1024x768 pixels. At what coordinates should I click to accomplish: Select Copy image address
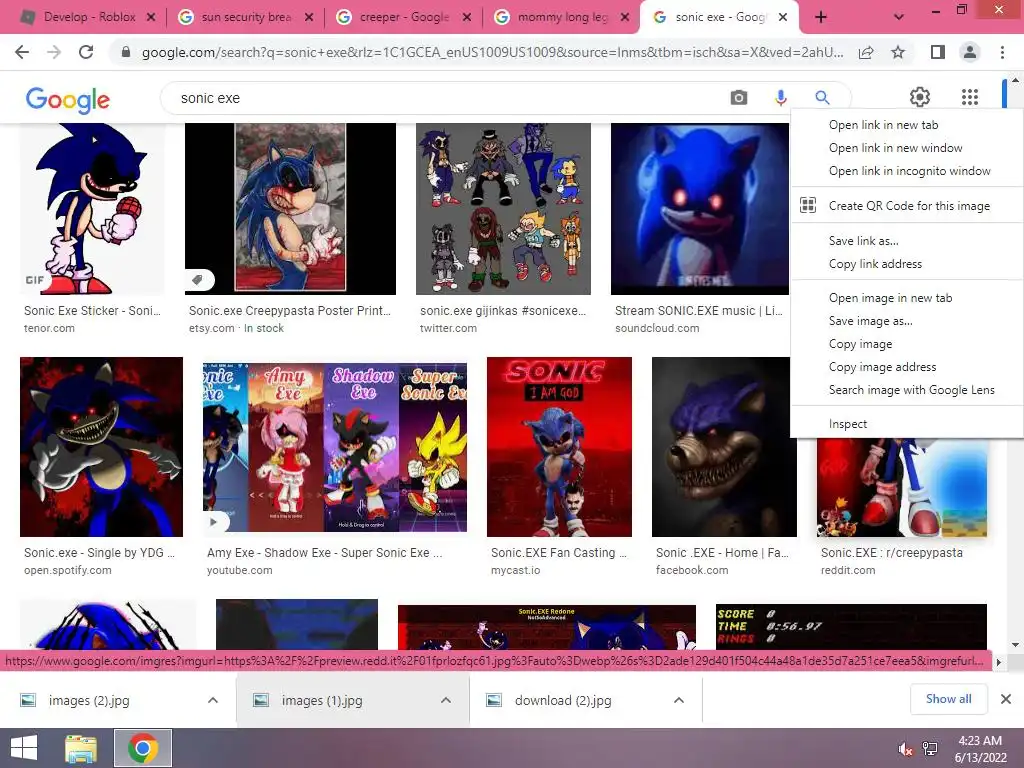(x=906, y=367)
